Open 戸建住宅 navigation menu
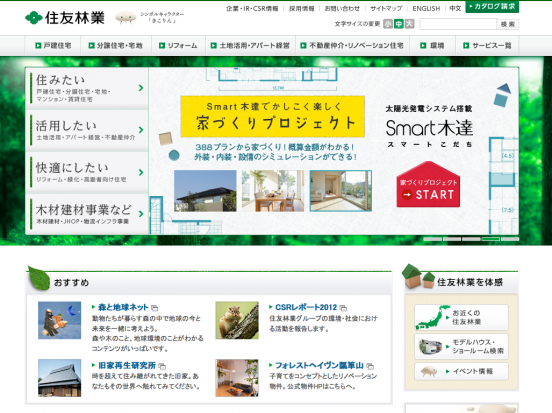Viewport: 552px width, 413px height. [x=53, y=45]
